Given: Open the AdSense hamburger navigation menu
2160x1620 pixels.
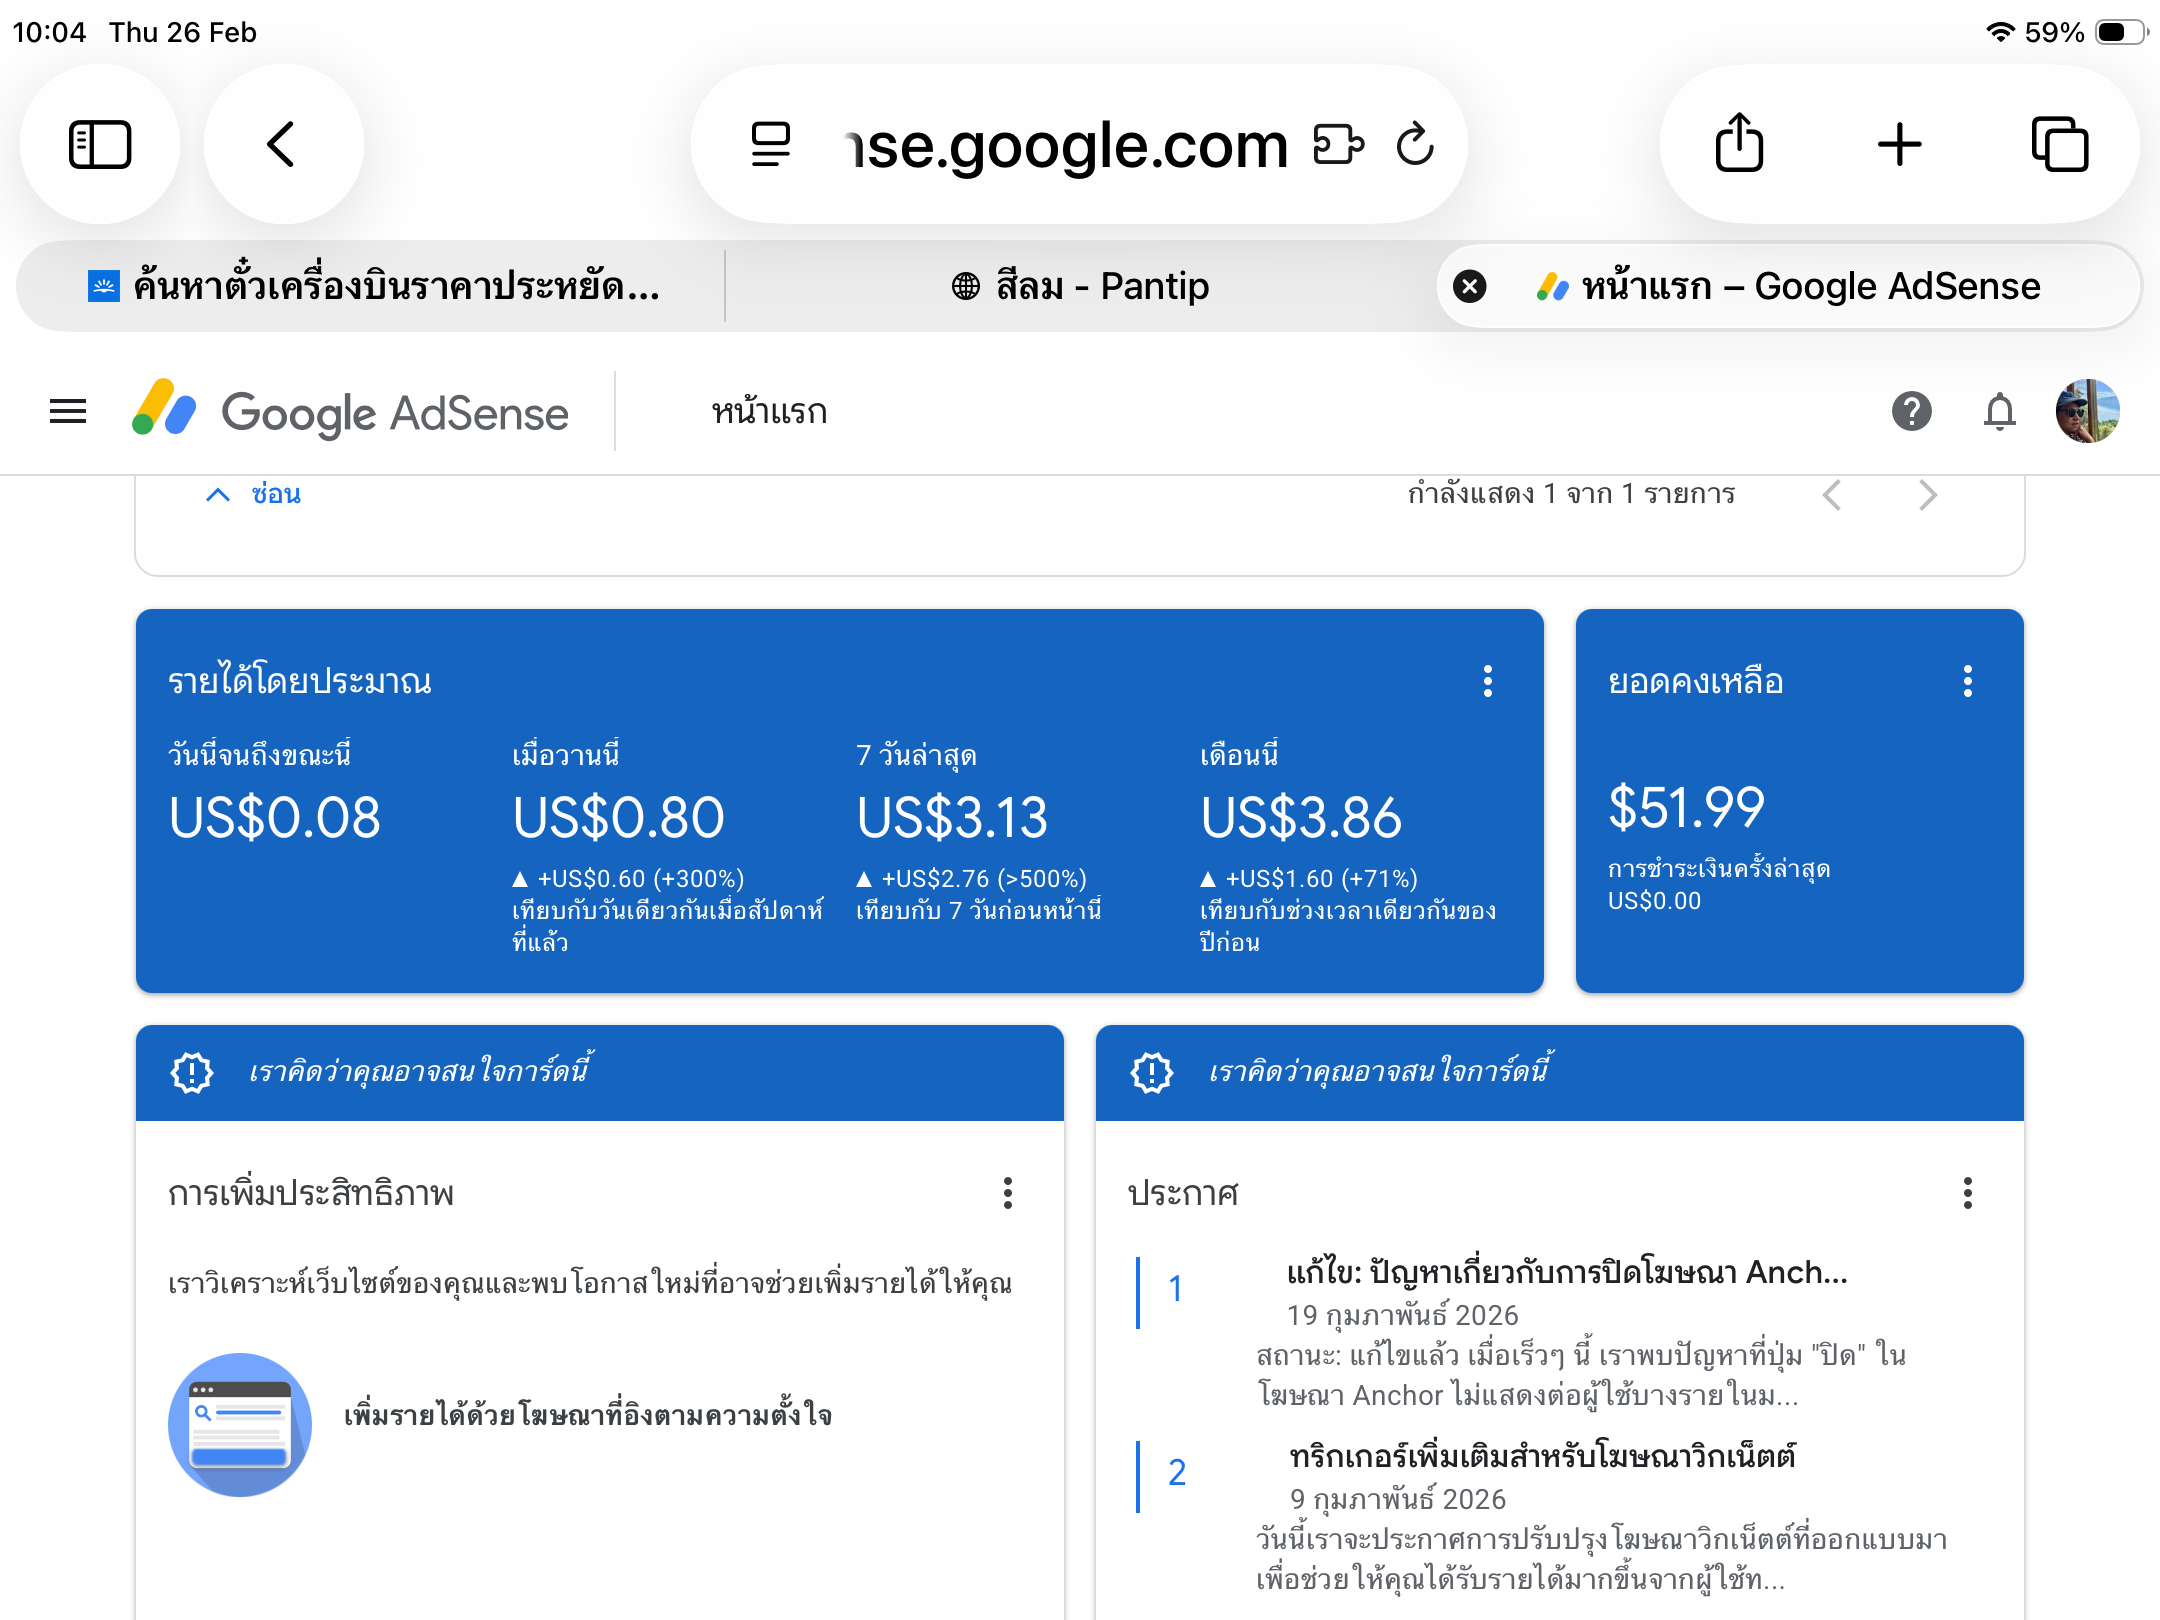Looking at the screenshot, I should pyautogui.click(x=68, y=411).
